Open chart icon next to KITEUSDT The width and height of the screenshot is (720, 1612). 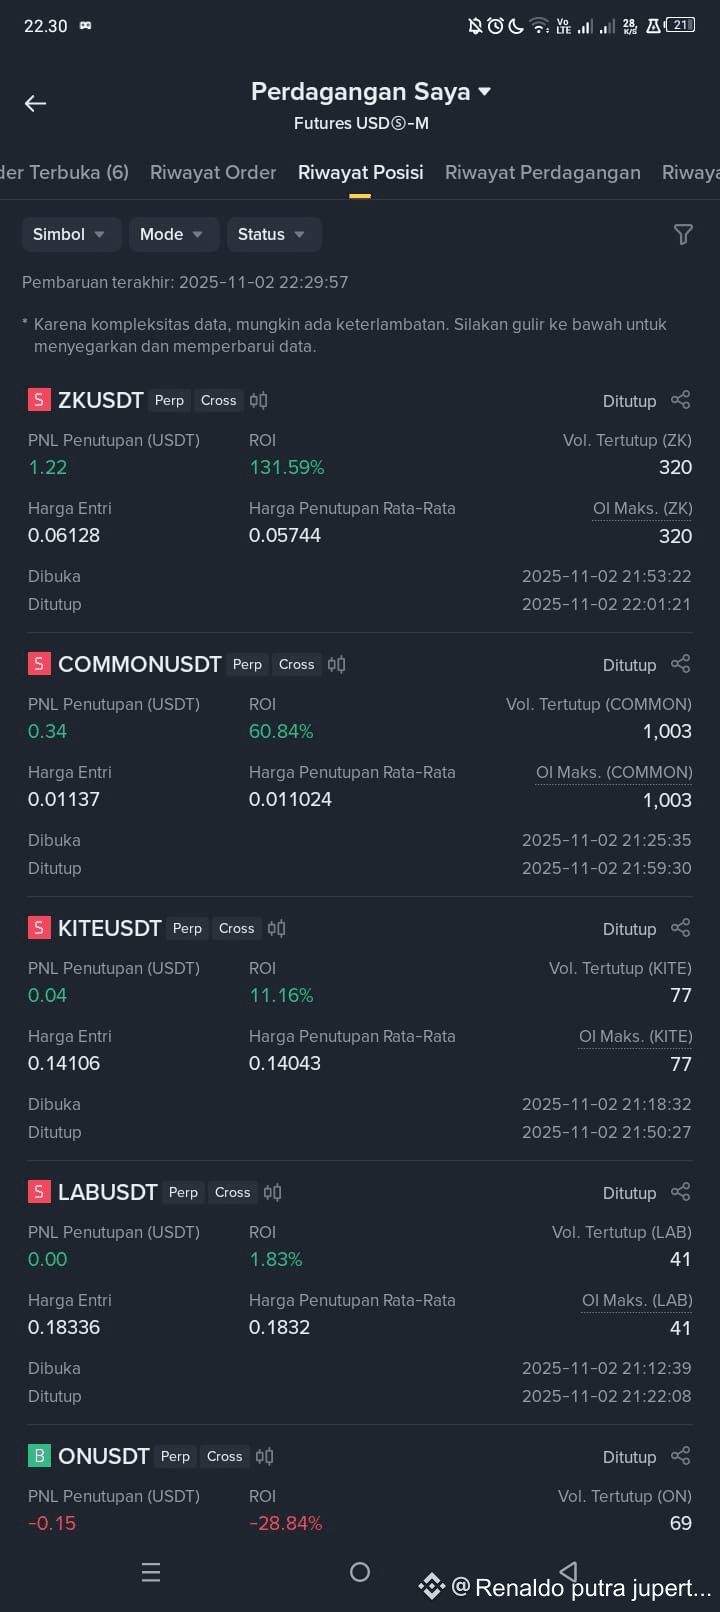pos(277,928)
